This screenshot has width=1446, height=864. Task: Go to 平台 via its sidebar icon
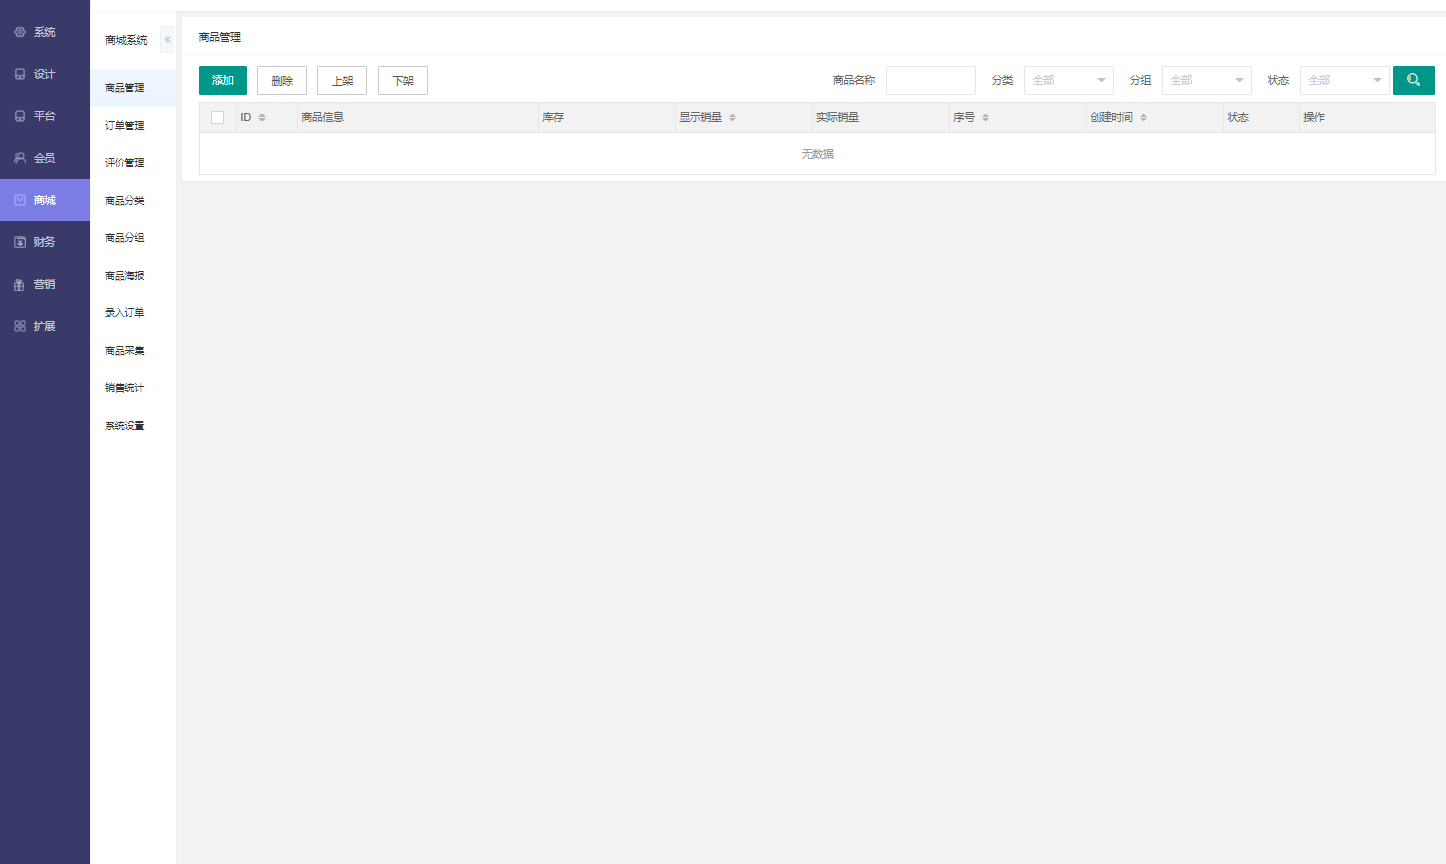(20, 116)
